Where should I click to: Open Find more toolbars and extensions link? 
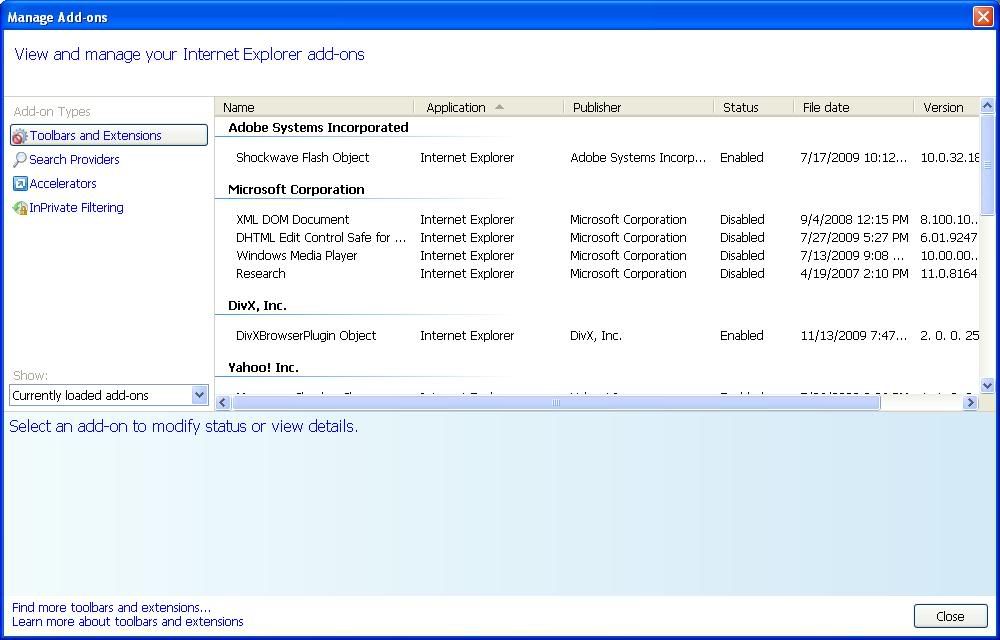[111, 607]
